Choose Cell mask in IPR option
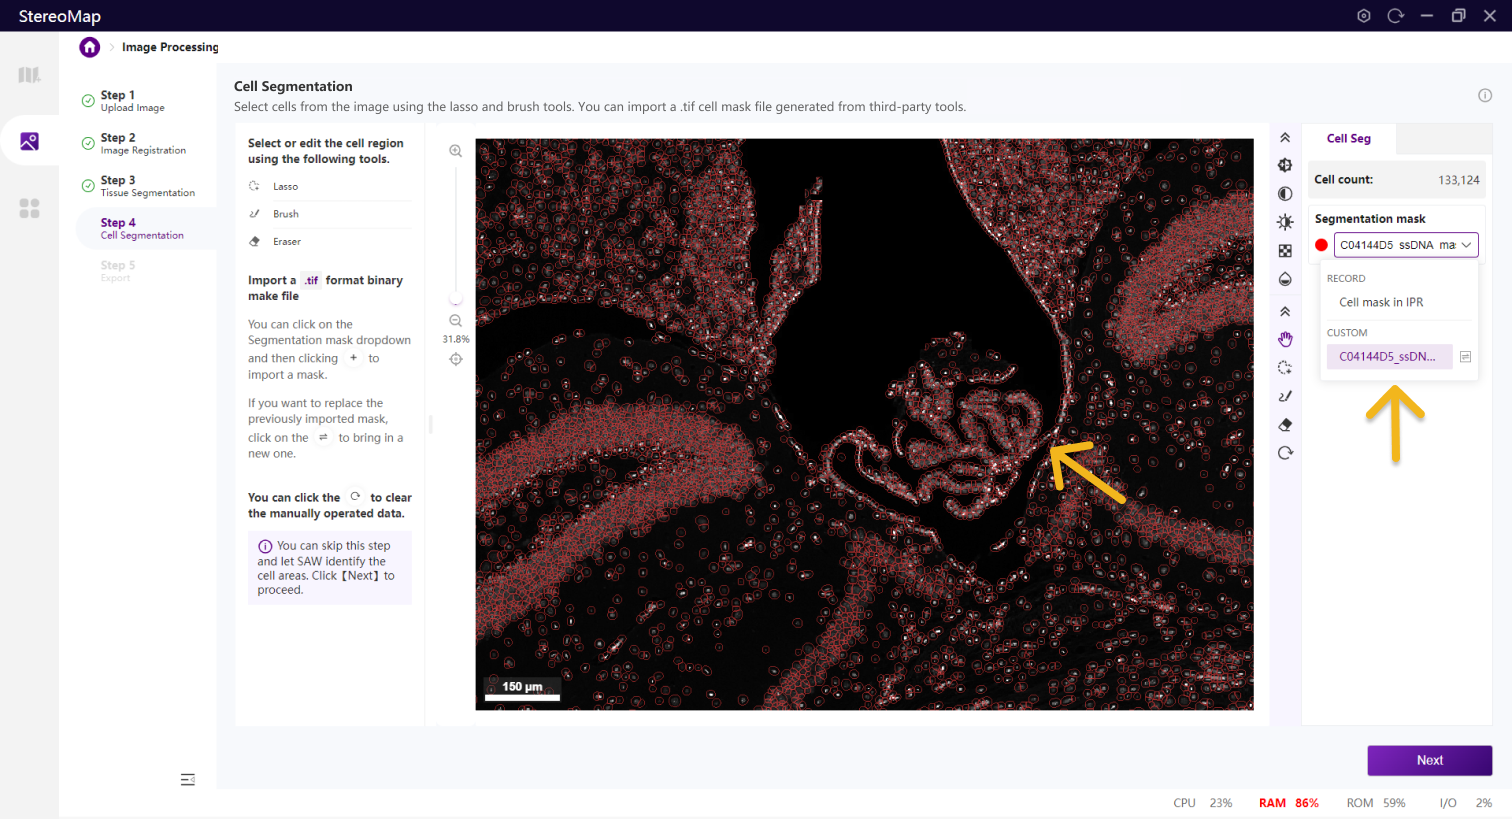 [x=1381, y=302]
